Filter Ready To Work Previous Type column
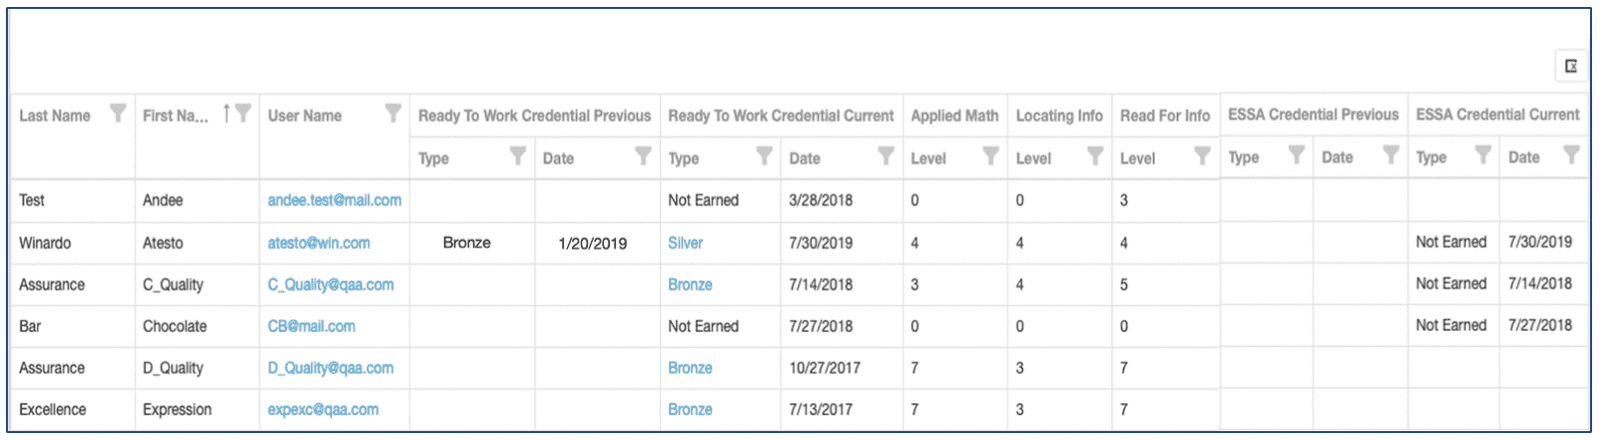The height and width of the screenshot is (440, 1600). 517,156
